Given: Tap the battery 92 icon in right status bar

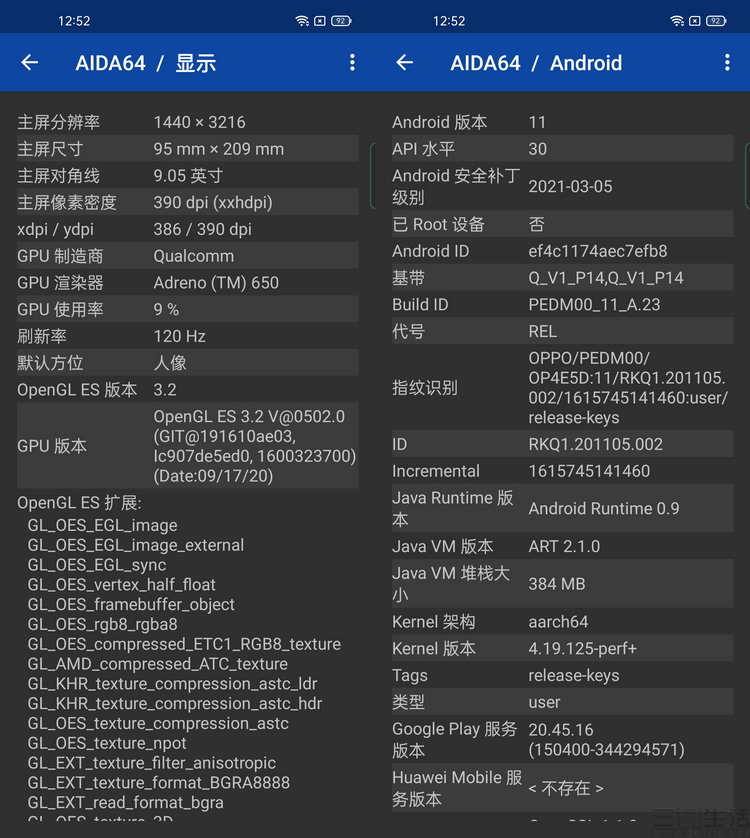Looking at the screenshot, I should 716,21.
